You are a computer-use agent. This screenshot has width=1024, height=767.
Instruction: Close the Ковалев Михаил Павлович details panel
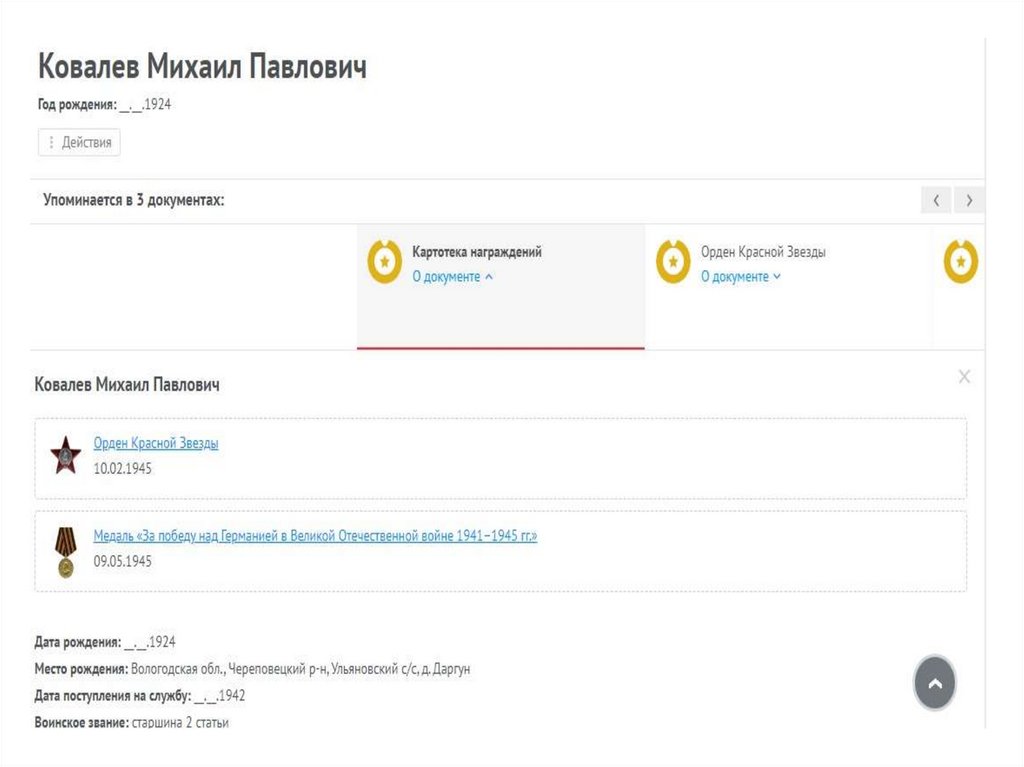pos(964,377)
